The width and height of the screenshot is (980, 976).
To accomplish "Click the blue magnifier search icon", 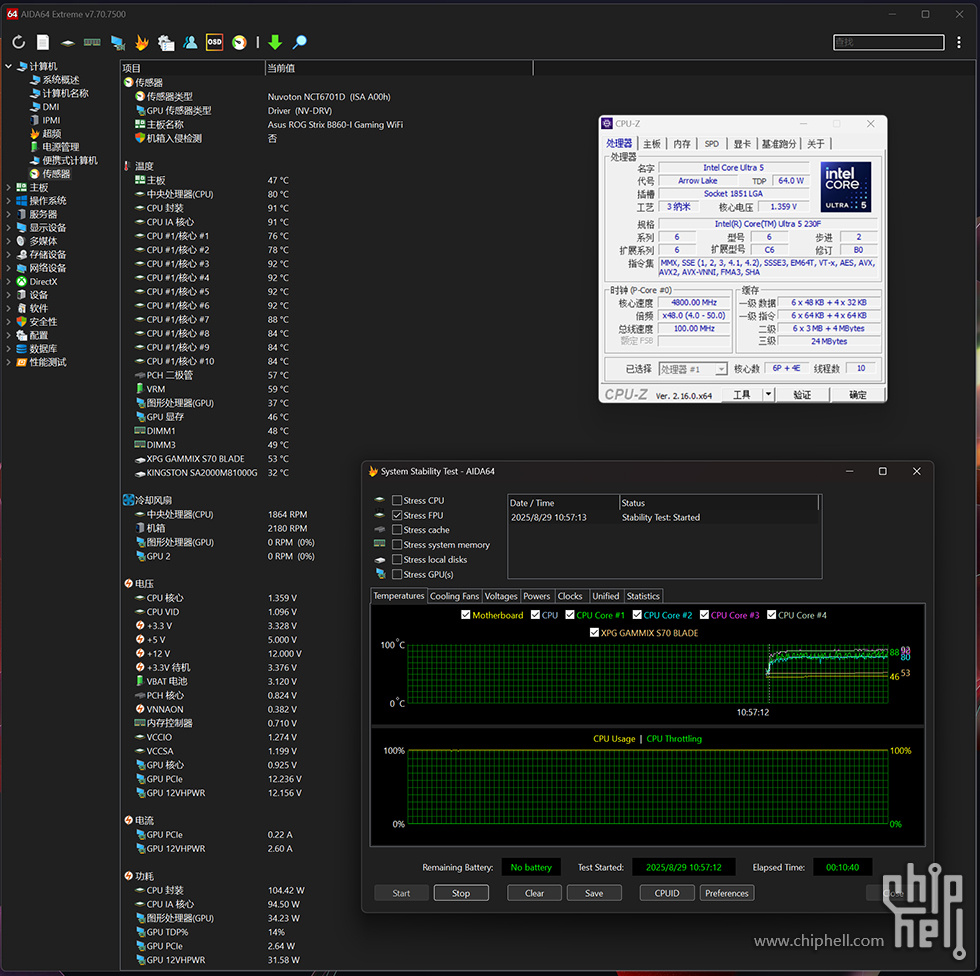I will coord(300,42).
